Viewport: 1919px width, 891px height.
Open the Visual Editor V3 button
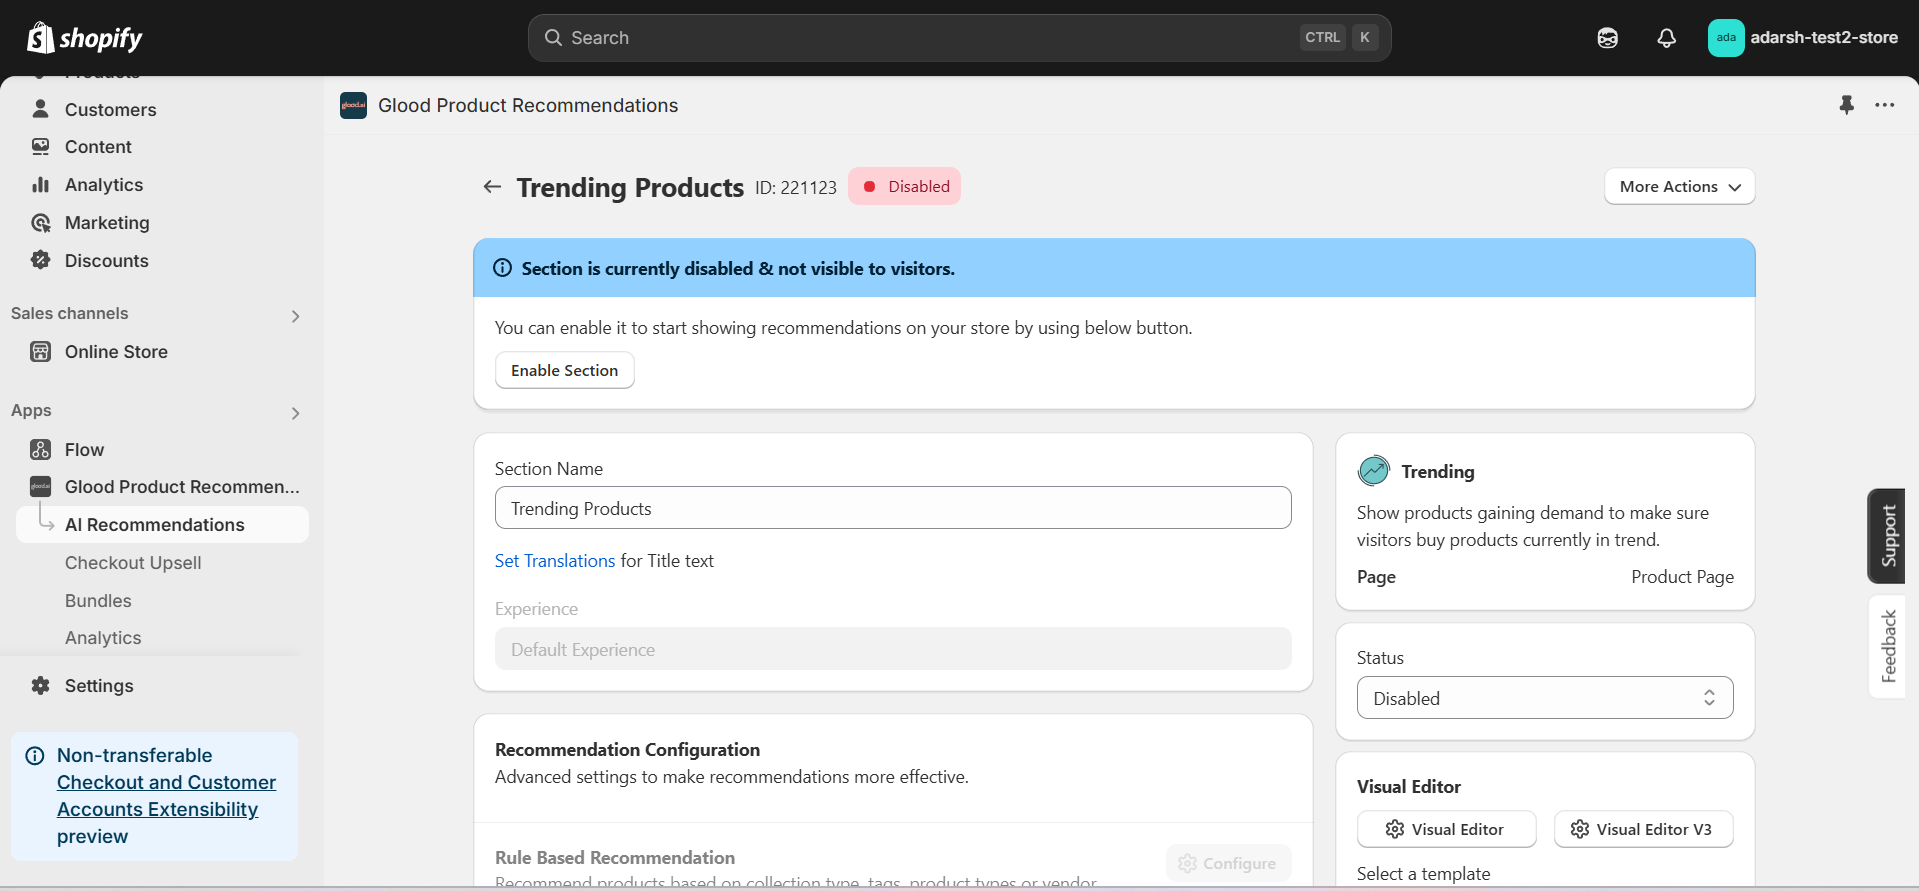click(x=1642, y=829)
